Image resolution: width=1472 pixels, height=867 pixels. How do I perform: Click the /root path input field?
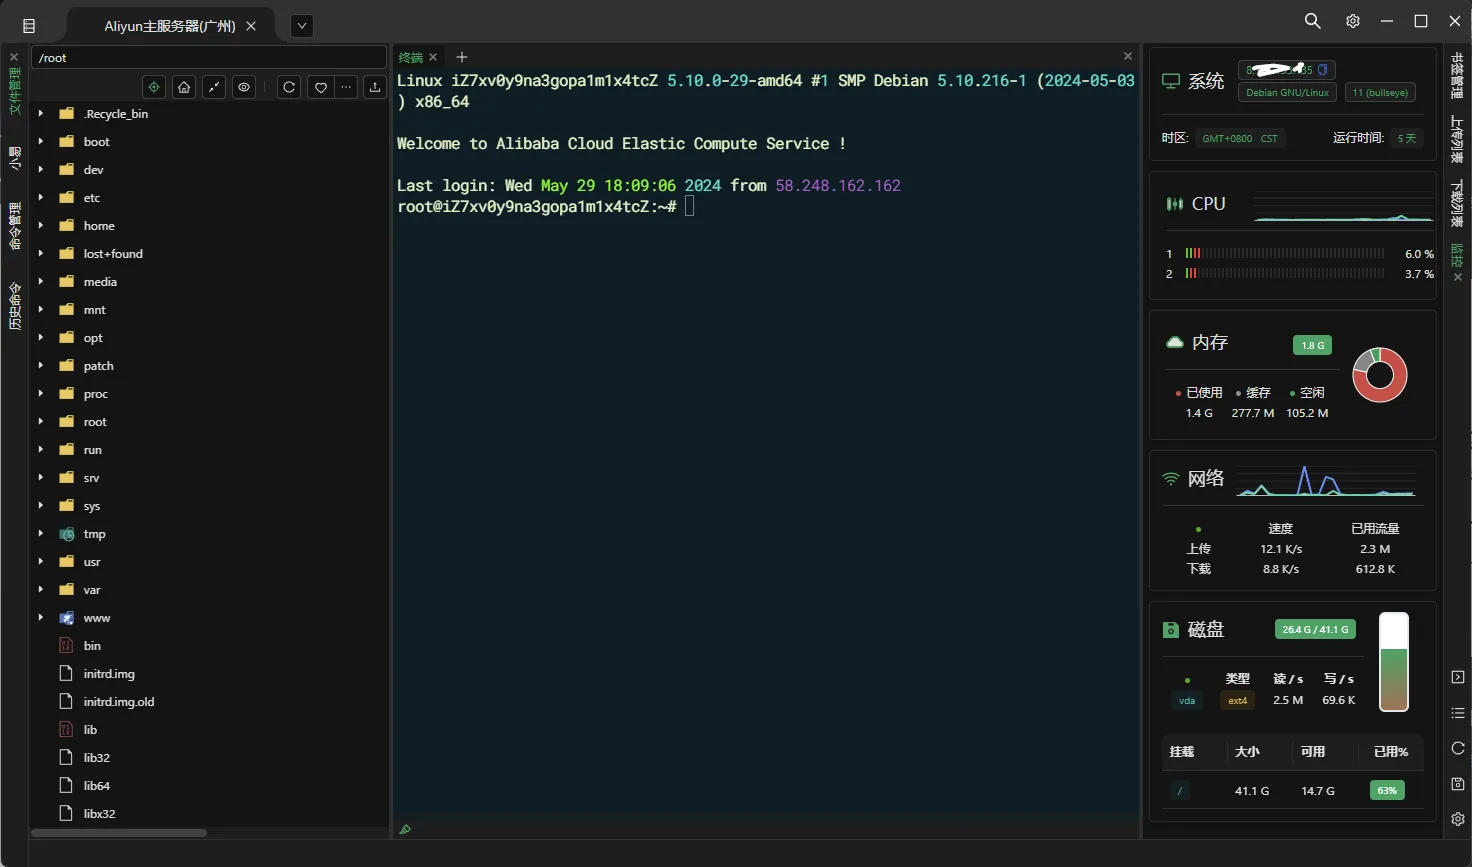click(208, 58)
